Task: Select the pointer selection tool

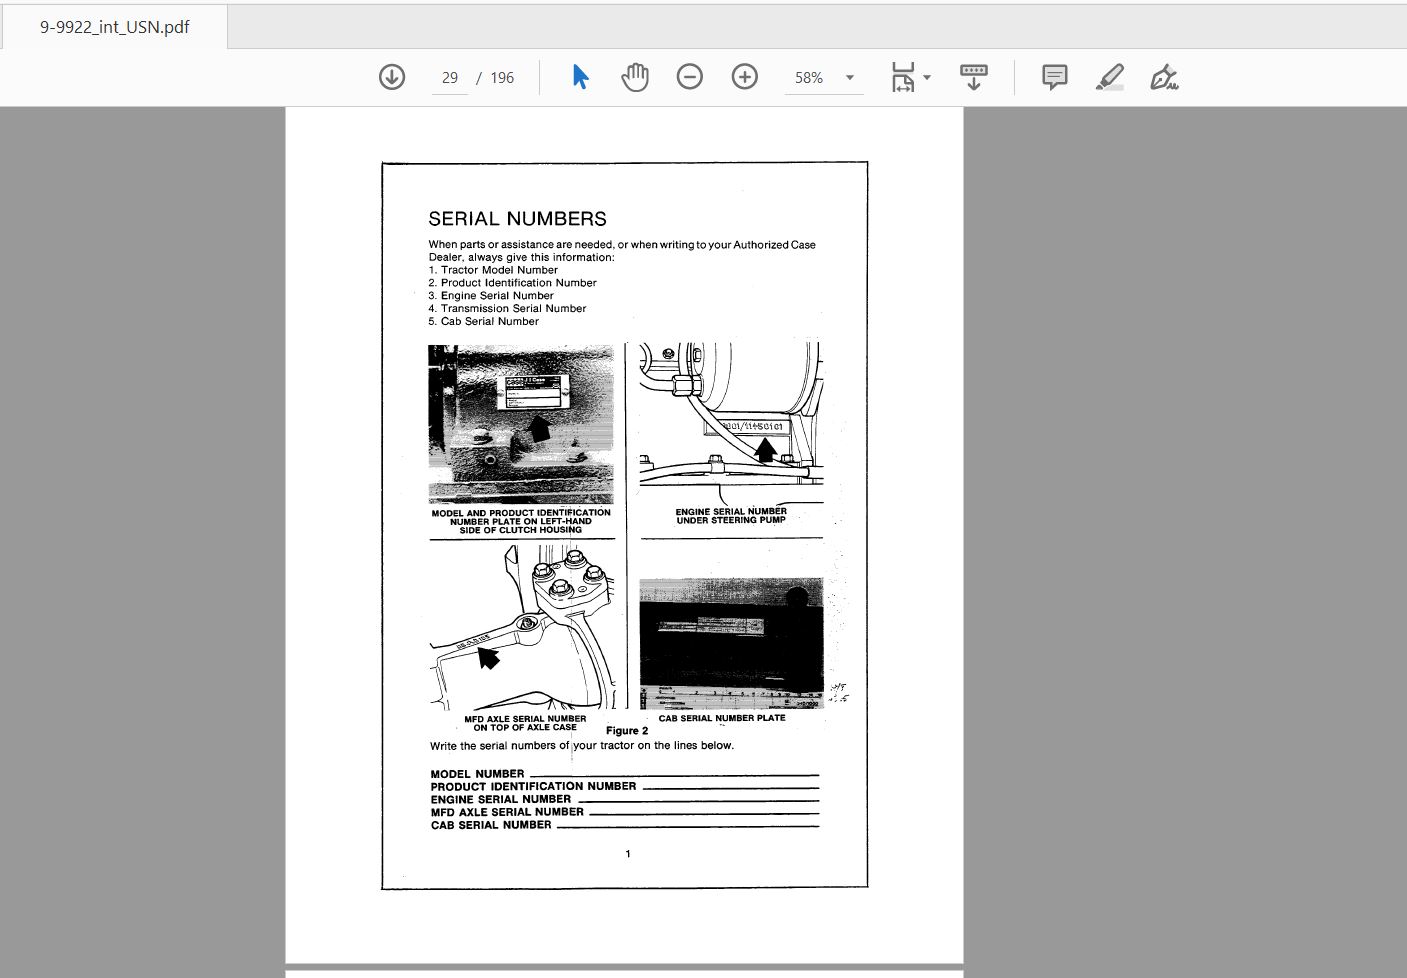Action: (578, 76)
